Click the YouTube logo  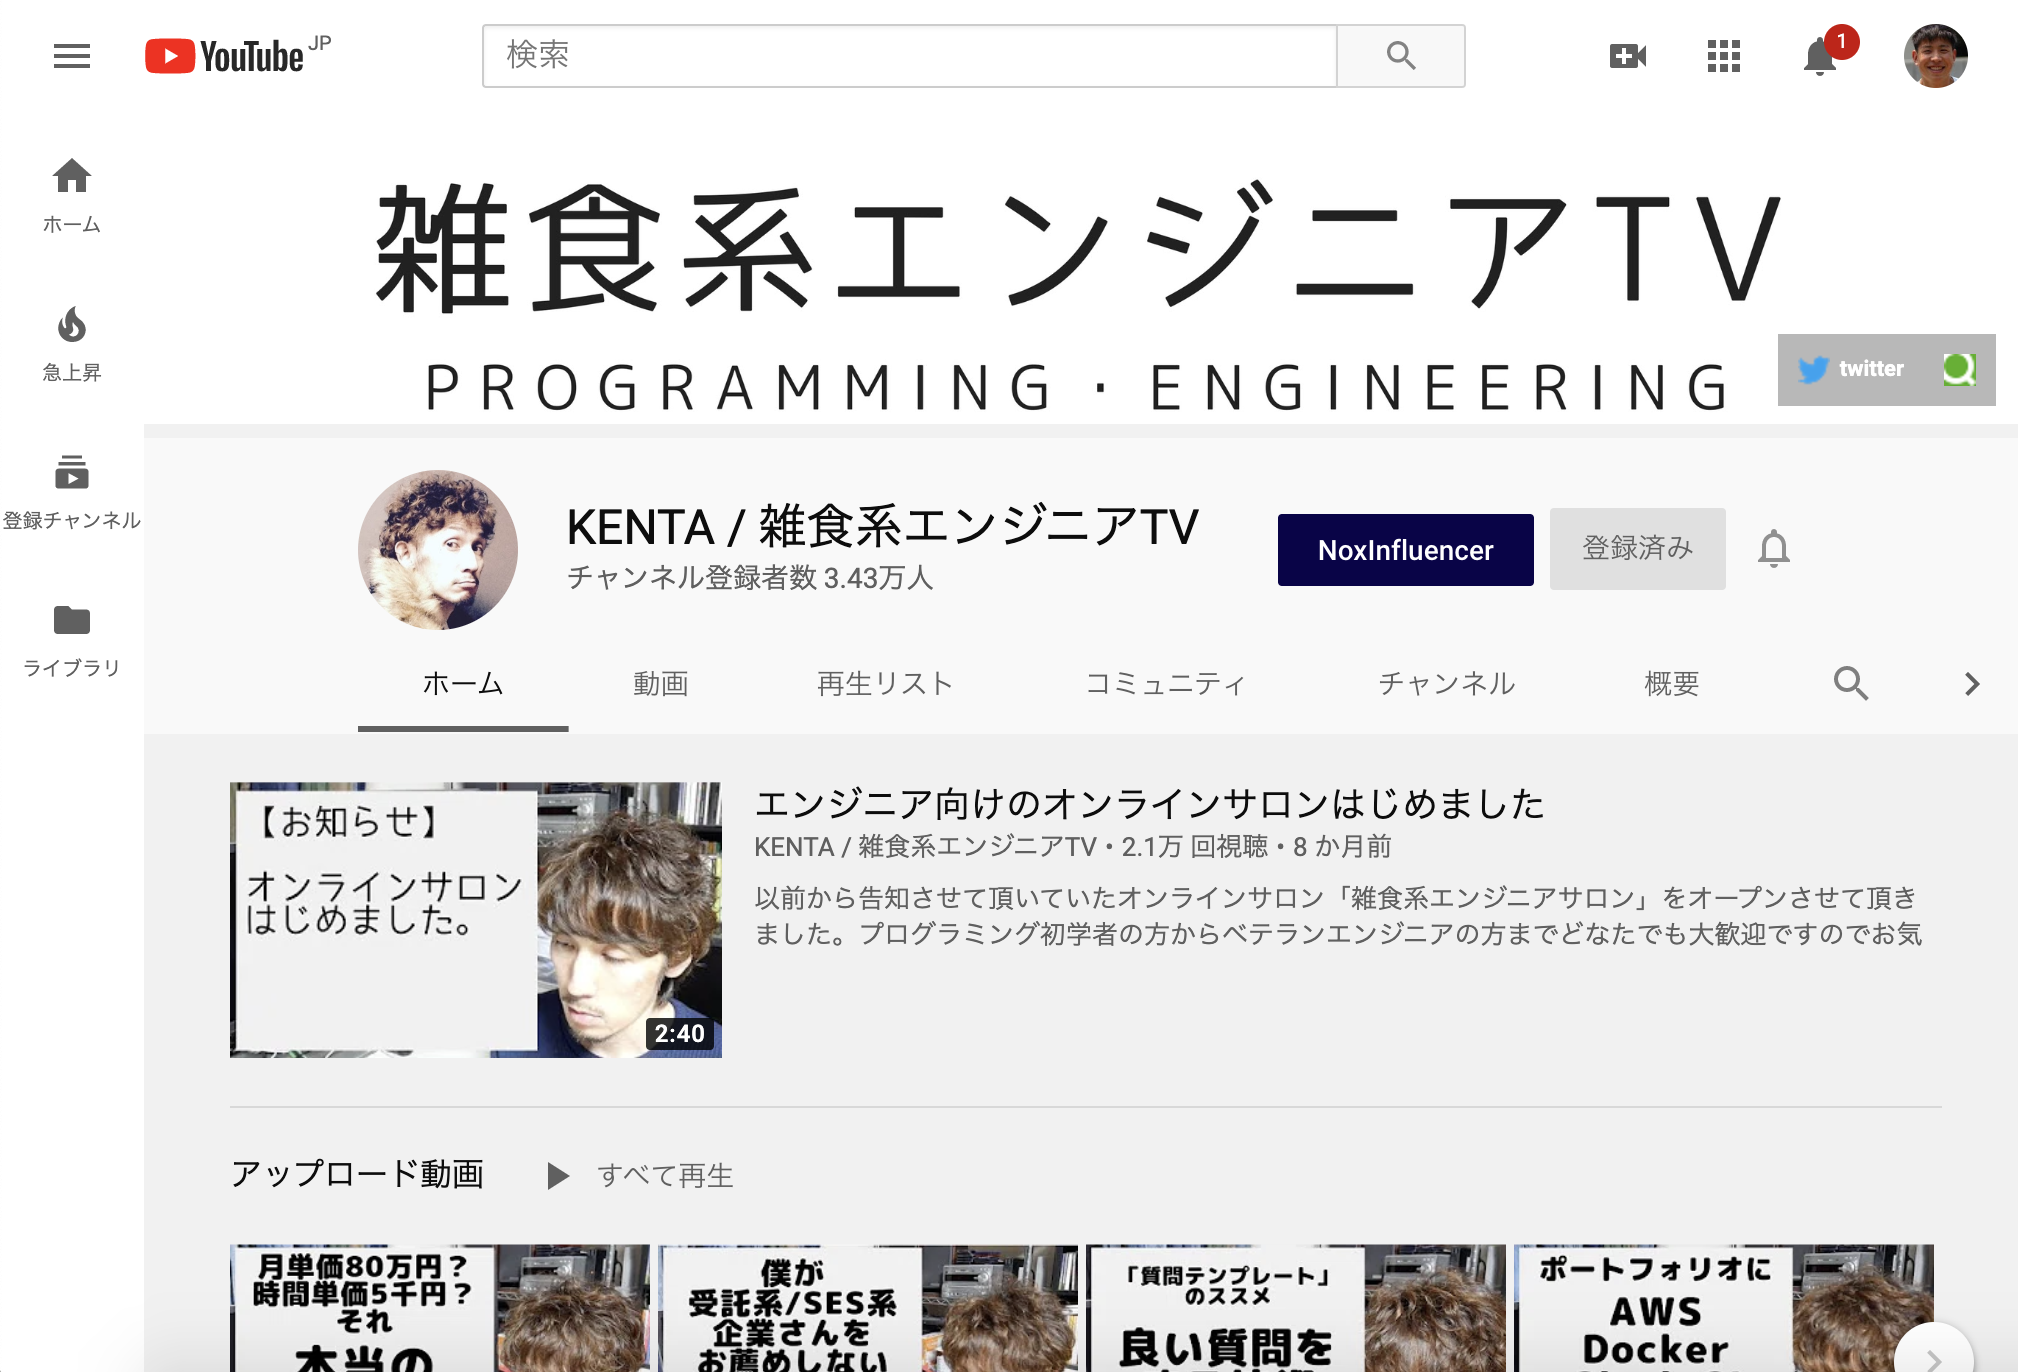point(225,57)
